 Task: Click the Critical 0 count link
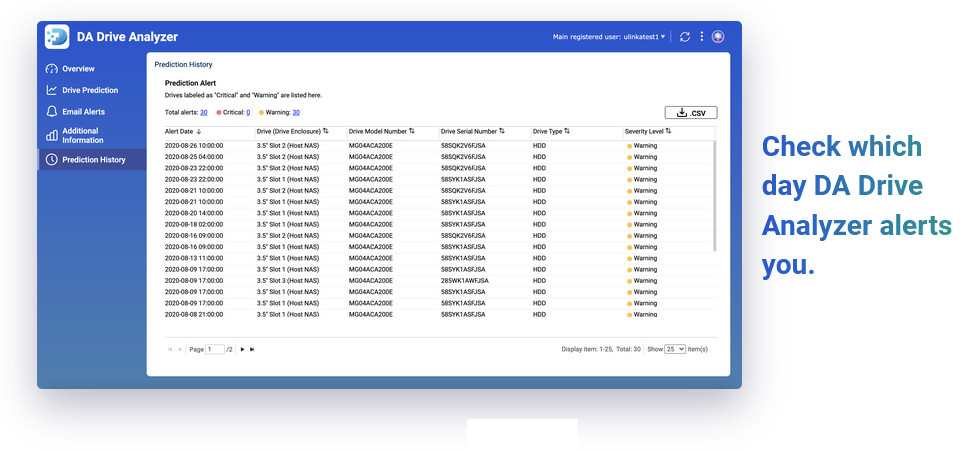pos(248,113)
